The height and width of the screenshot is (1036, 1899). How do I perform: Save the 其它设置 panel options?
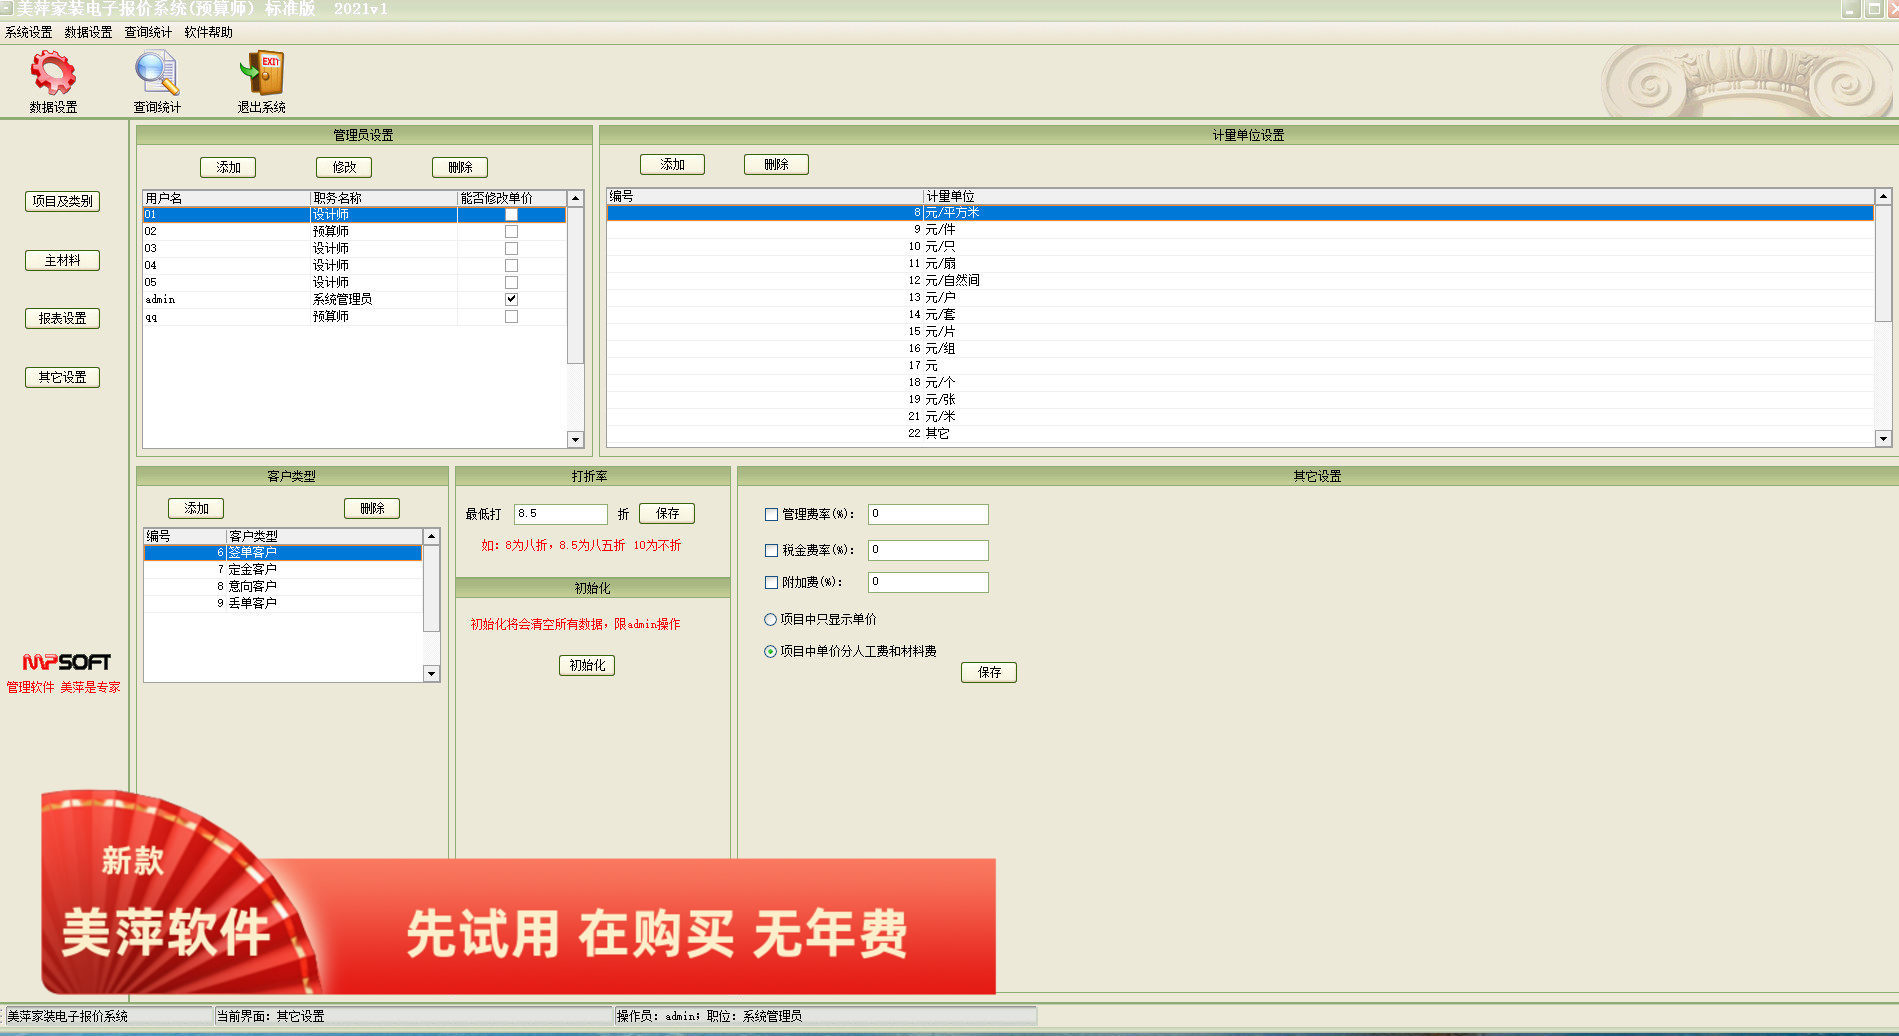pos(989,672)
